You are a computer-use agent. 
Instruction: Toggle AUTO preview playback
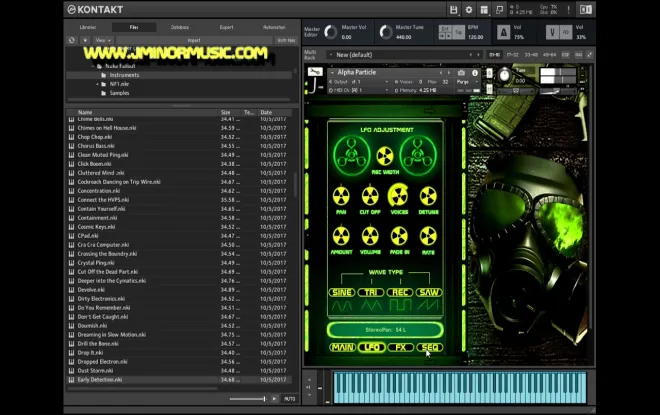click(x=290, y=399)
